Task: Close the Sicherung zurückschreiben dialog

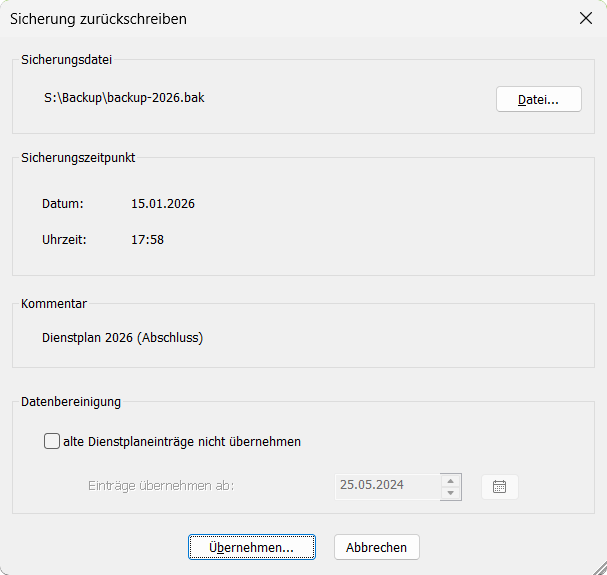Action: tap(586, 18)
